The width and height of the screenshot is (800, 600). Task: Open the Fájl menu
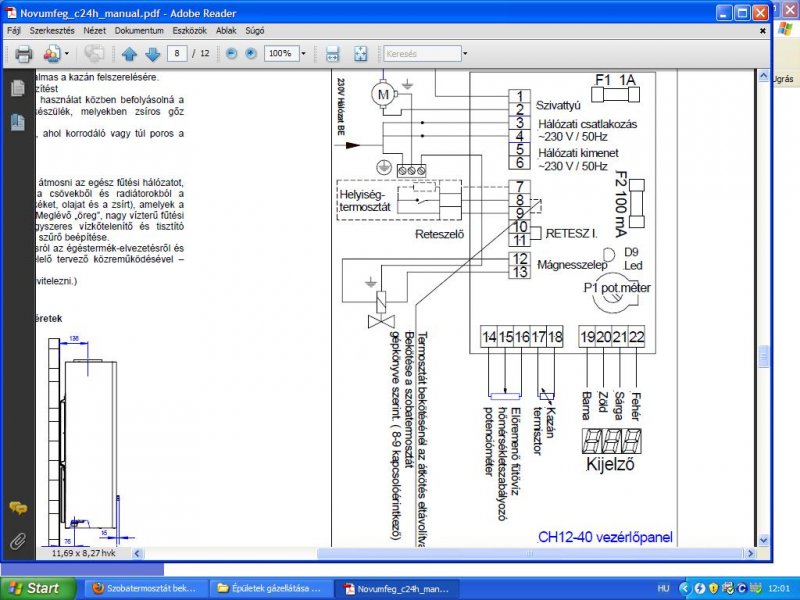point(14,31)
